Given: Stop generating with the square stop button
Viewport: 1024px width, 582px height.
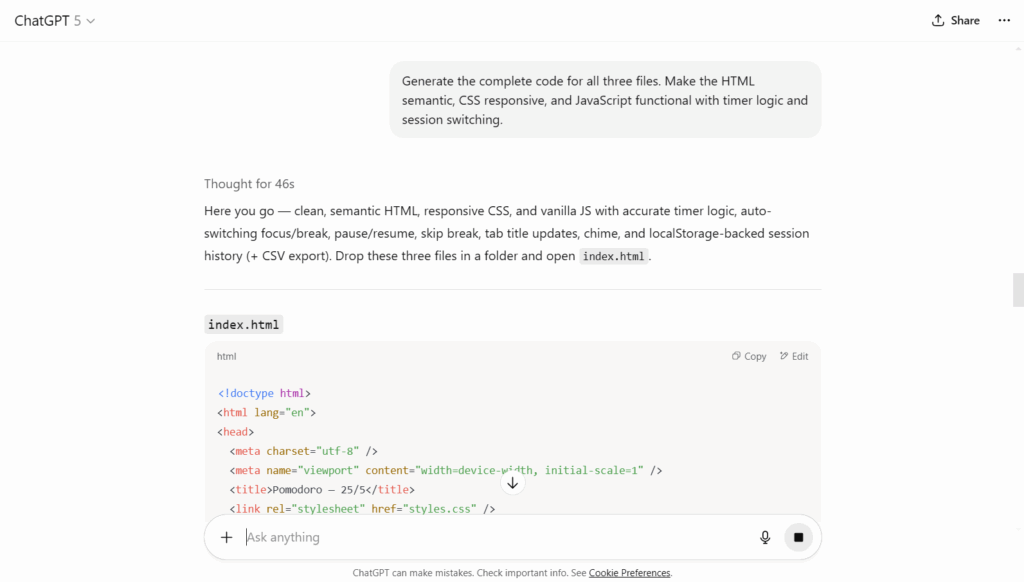Looking at the screenshot, I should [798, 537].
